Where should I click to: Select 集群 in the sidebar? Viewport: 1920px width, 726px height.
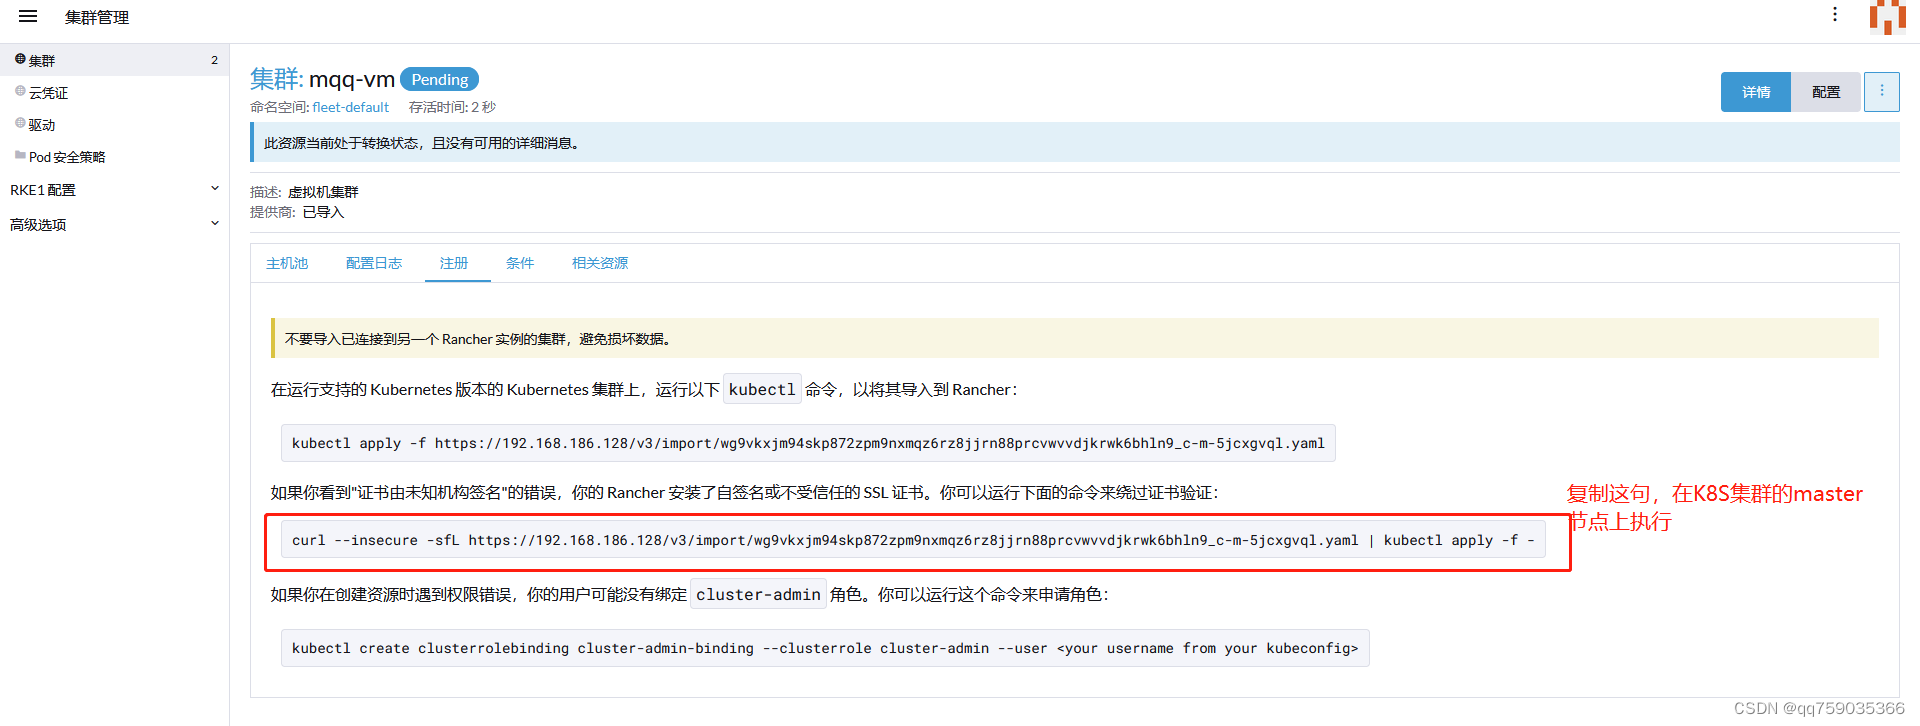pos(114,60)
